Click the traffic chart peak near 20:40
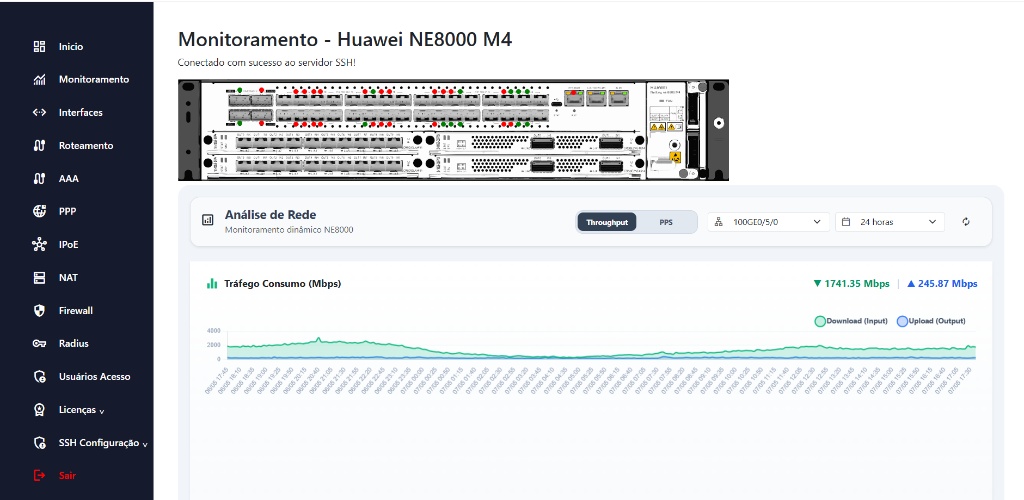The height and width of the screenshot is (500, 1024). 318,339
